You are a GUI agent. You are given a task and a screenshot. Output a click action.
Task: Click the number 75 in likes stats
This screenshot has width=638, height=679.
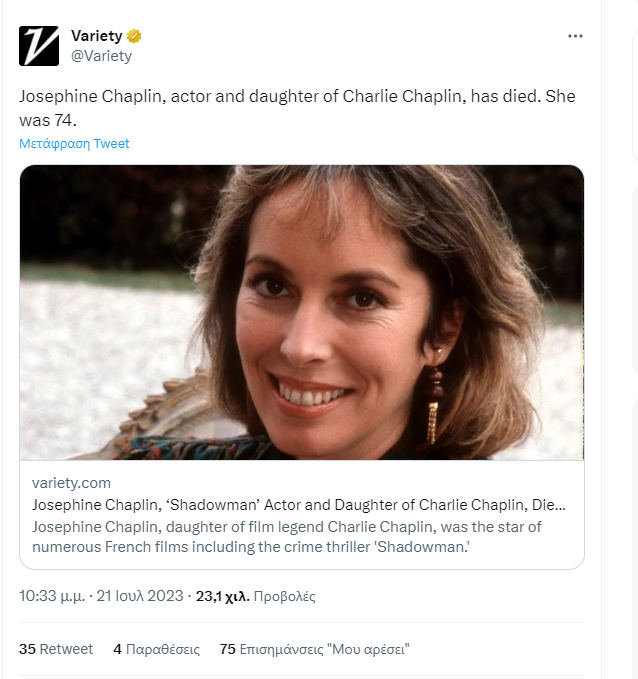[x=228, y=649]
